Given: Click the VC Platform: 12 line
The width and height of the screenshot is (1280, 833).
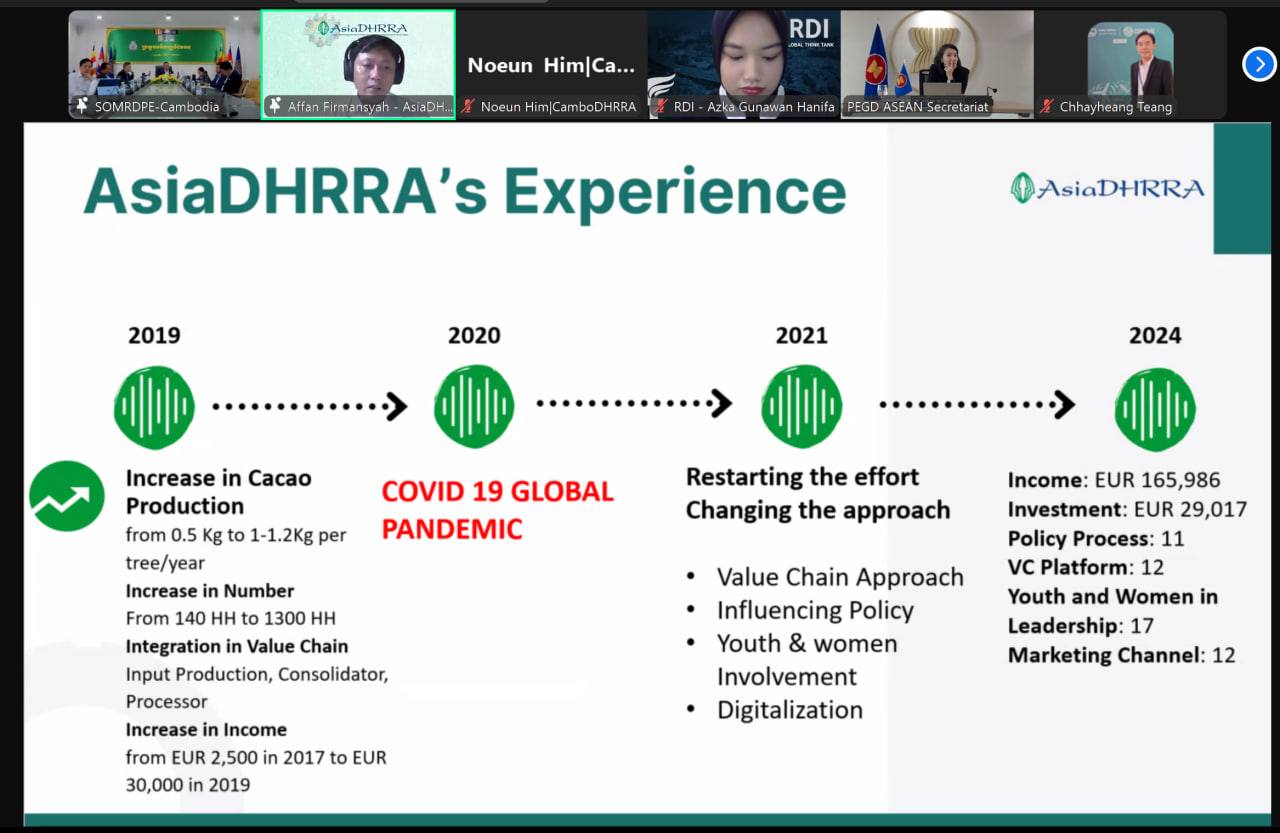Looking at the screenshot, I should tap(1086, 567).
